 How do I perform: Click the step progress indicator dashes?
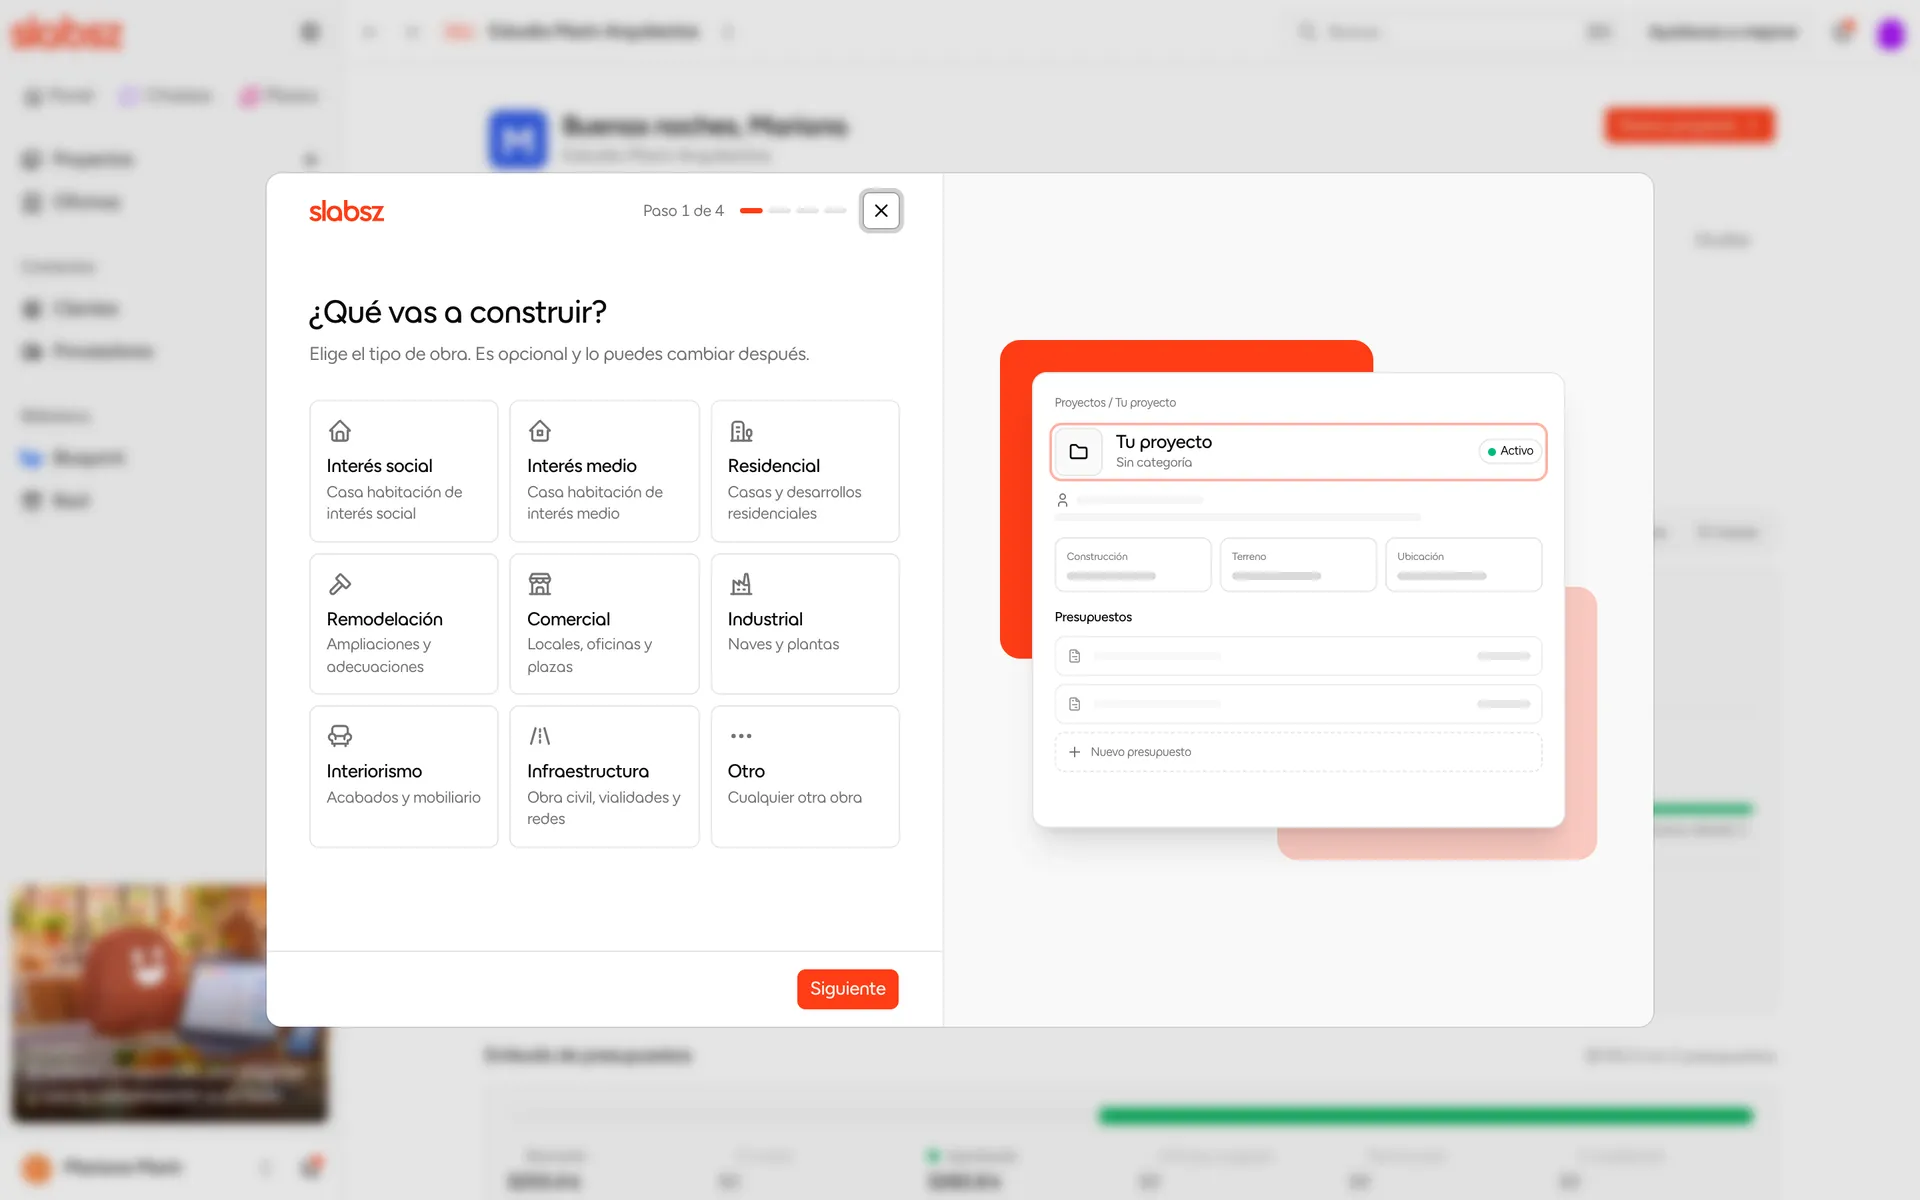[x=793, y=211]
